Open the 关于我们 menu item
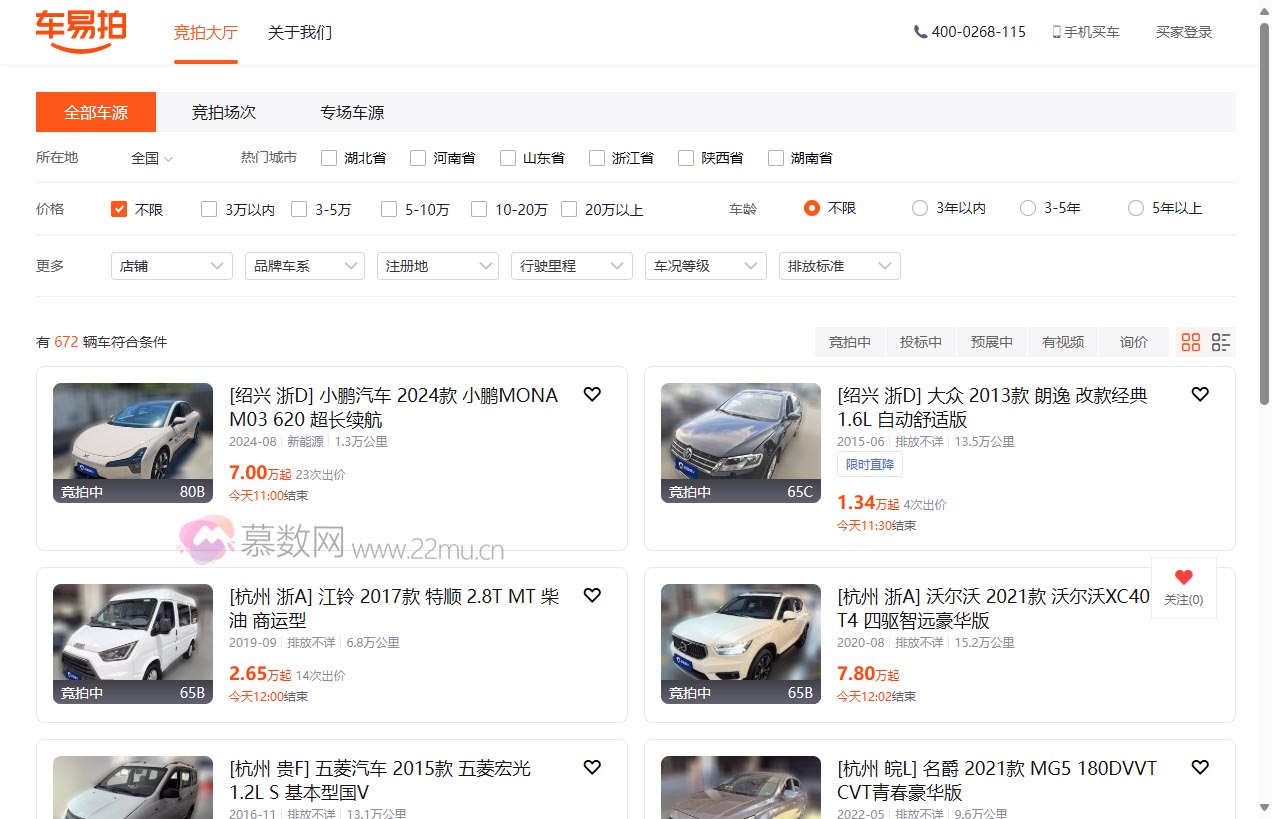 coord(299,31)
